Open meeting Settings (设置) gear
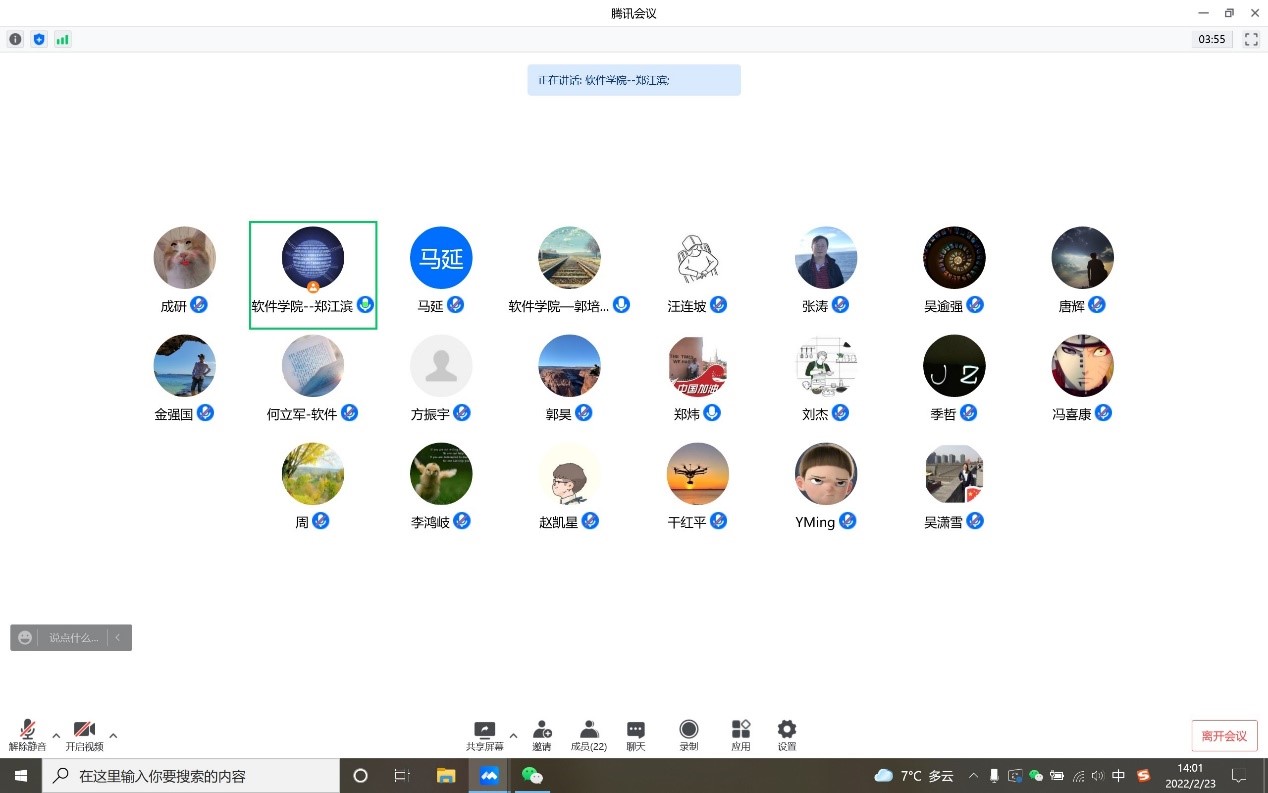The height and width of the screenshot is (793, 1268). click(x=787, y=735)
